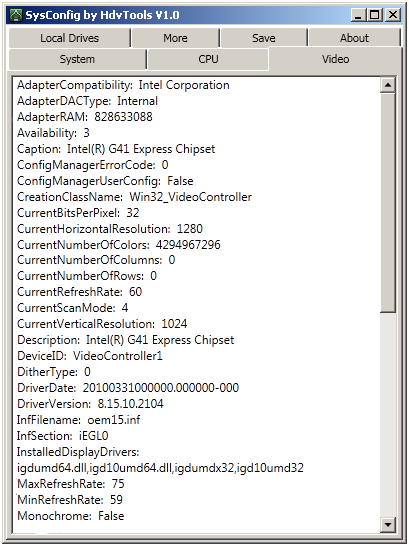Screen dimensions: 409x546
Task: Minimize the SysConfig window
Action: (x=359, y=15)
